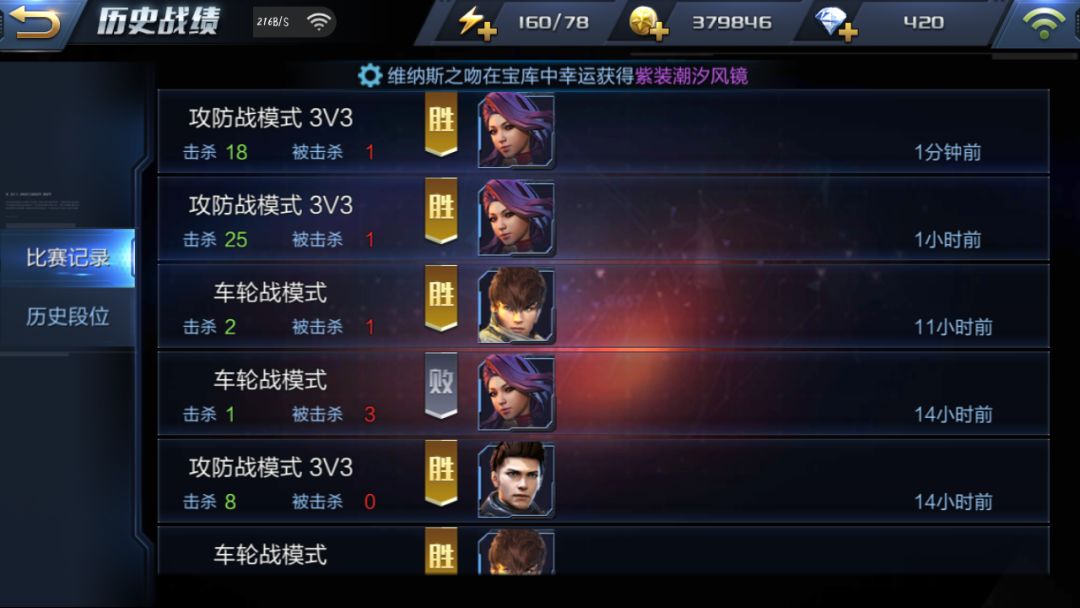Tap the orange back arrow
Screen dimensions: 1080x608
click(x=34, y=22)
